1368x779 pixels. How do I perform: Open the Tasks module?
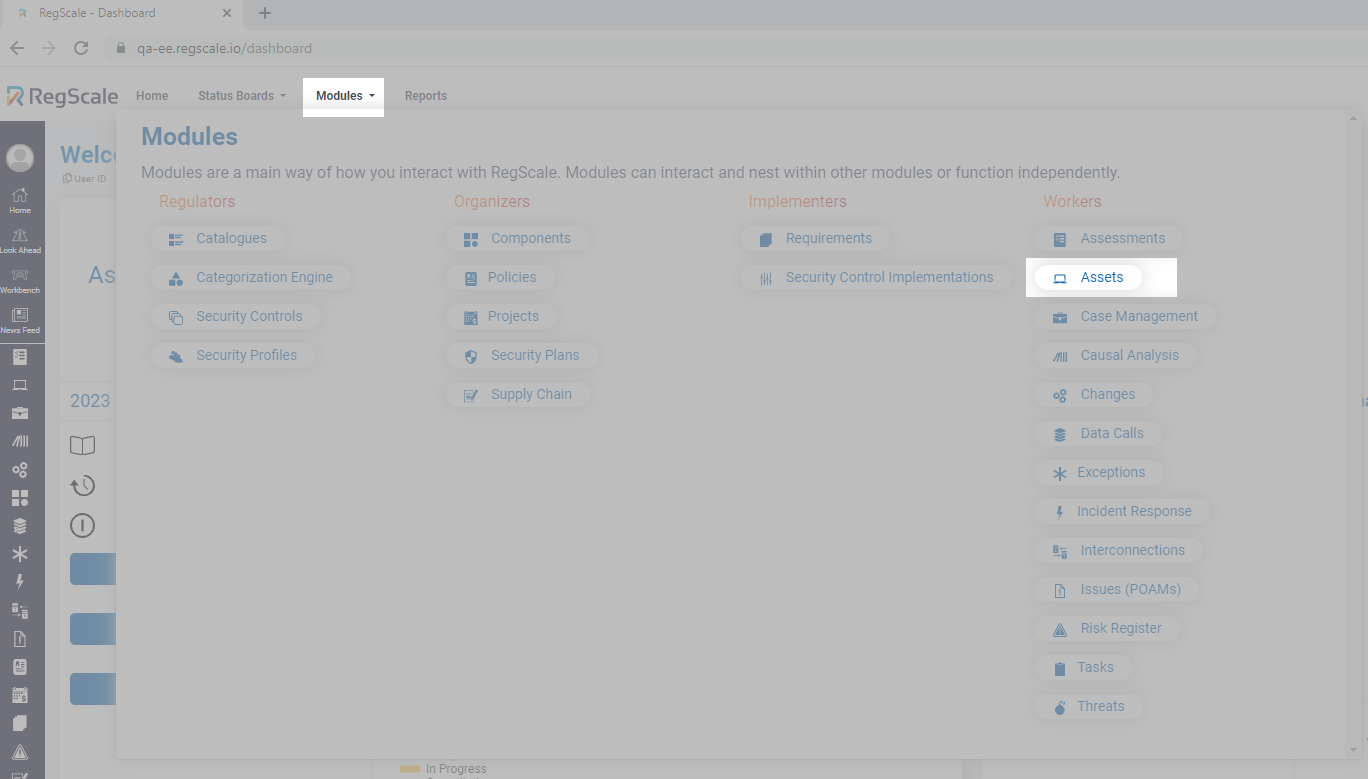(1084, 668)
